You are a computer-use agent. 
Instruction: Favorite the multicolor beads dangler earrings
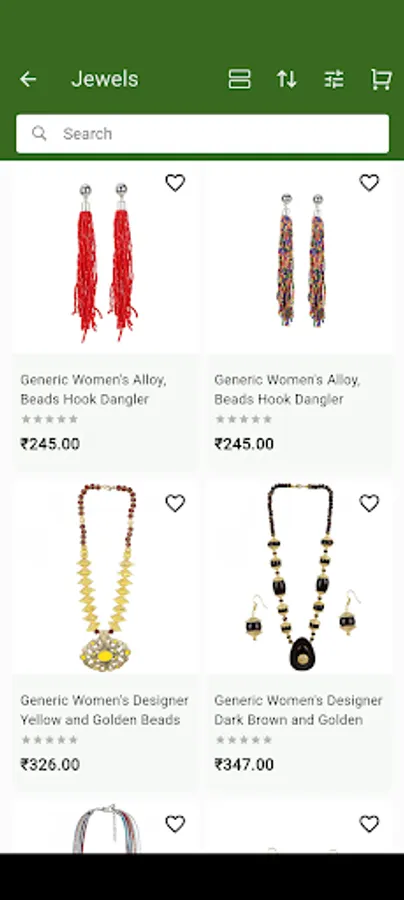(369, 183)
